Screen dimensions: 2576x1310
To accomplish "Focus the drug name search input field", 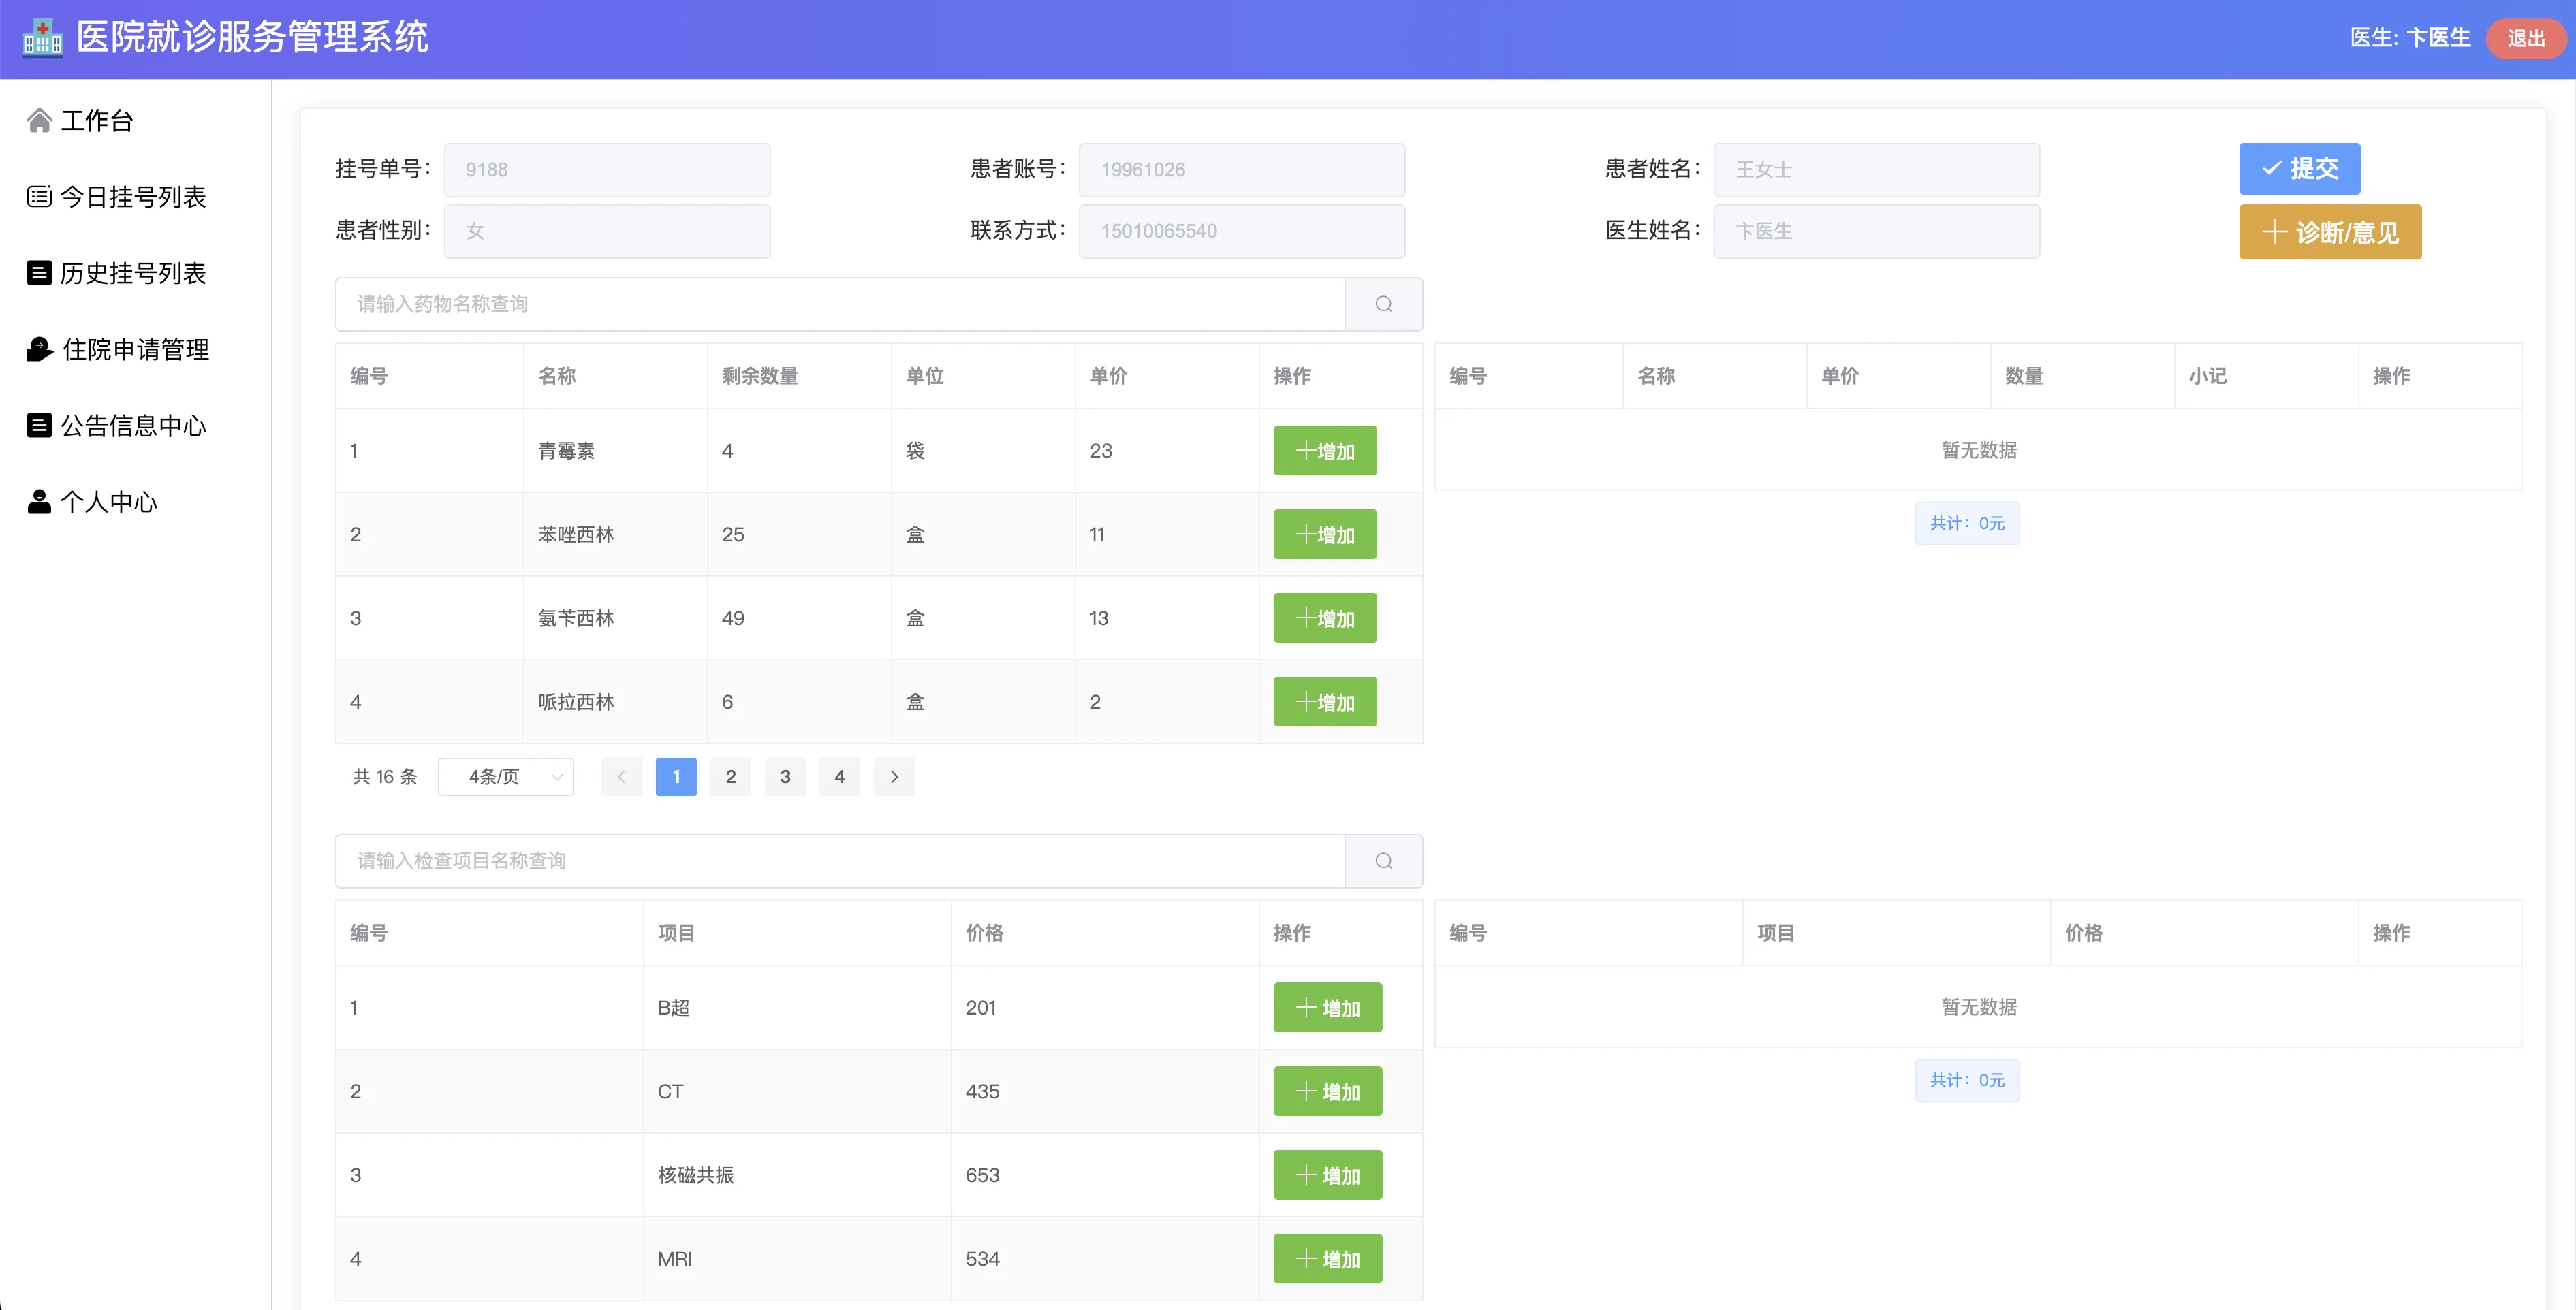I will [x=840, y=304].
